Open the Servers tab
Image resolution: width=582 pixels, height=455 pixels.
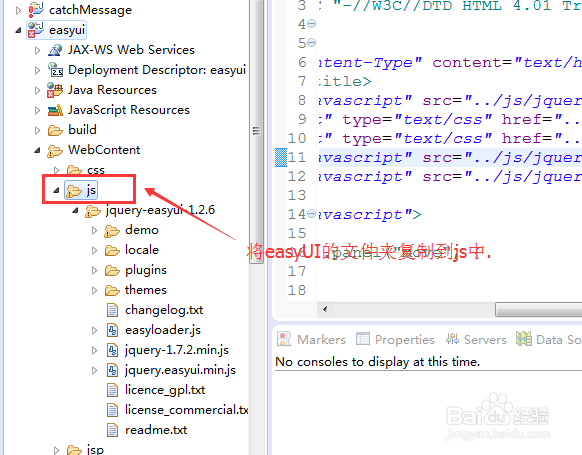tap(476, 339)
